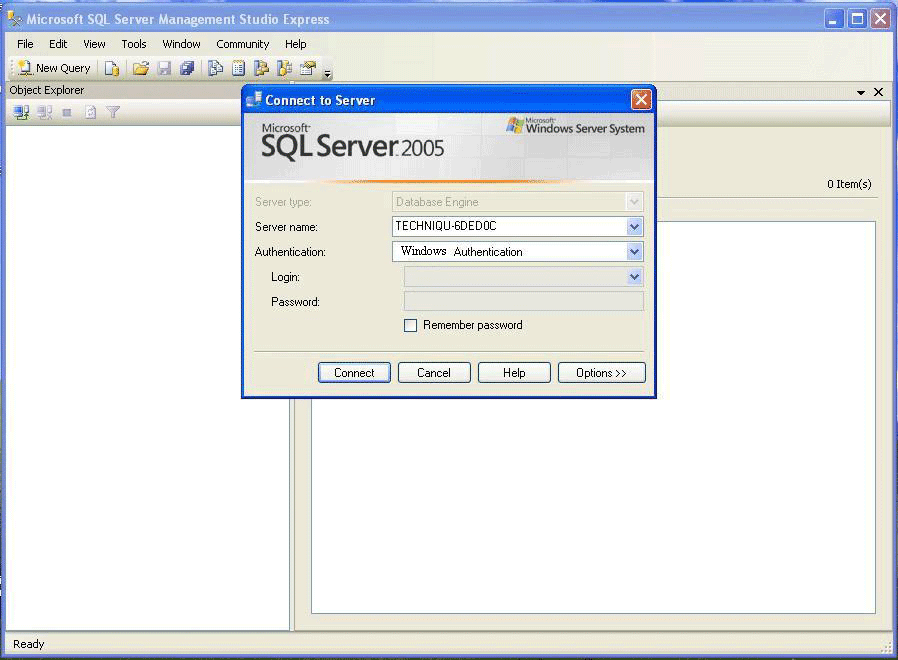Open the Community menu
Viewport: 898px width, 660px height.
(243, 44)
